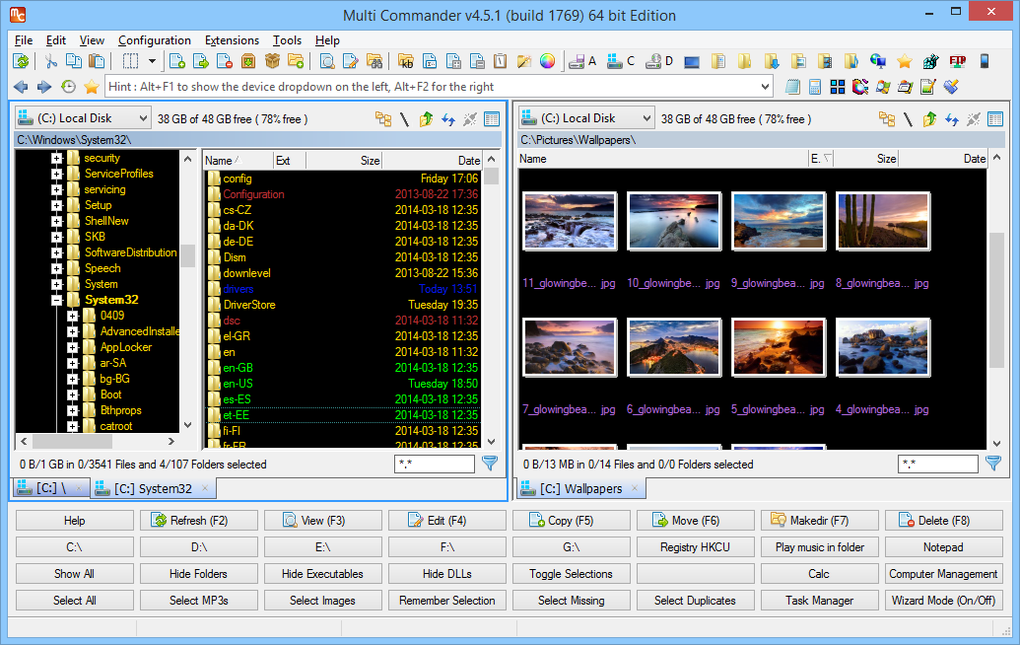This screenshot has height=645, width=1020.
Task: Click the folder tree icon in the left panel bar
Action: (383, 118)
